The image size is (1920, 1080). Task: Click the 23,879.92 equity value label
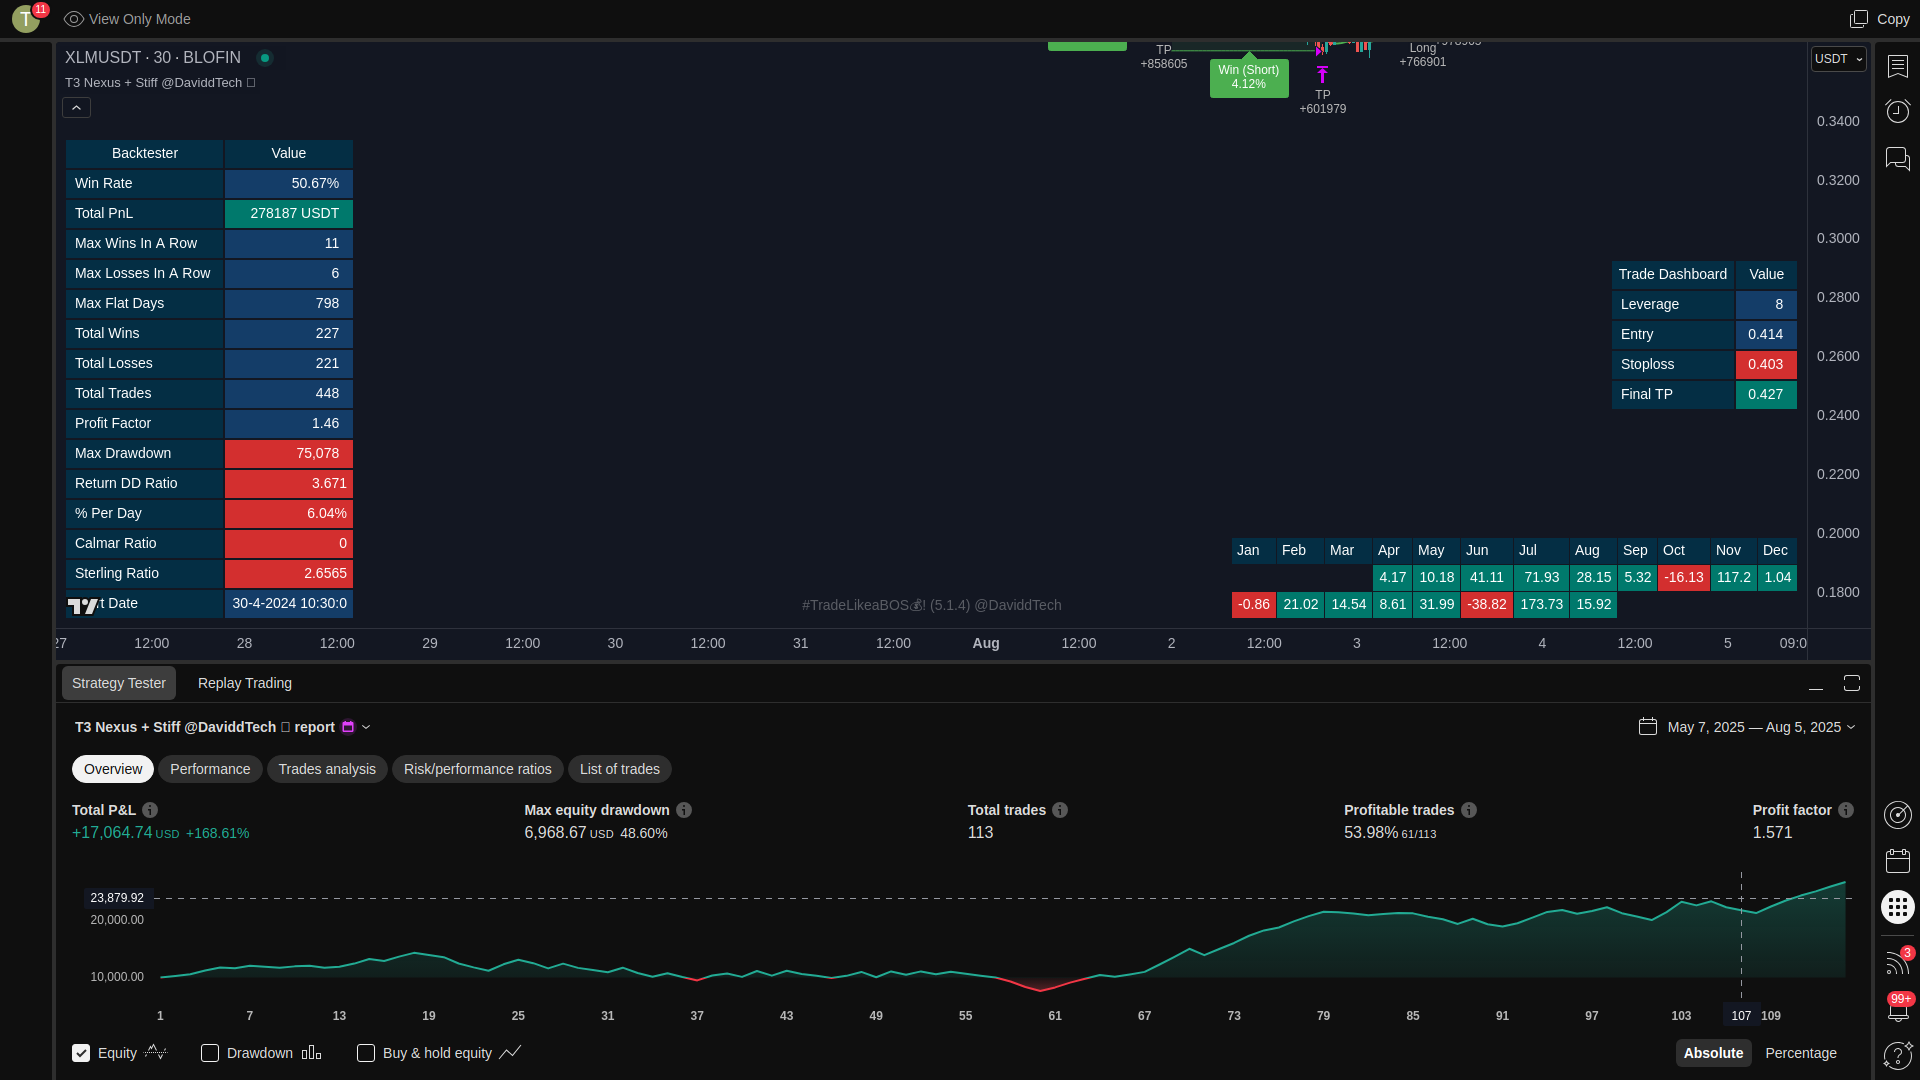point(117,898)
